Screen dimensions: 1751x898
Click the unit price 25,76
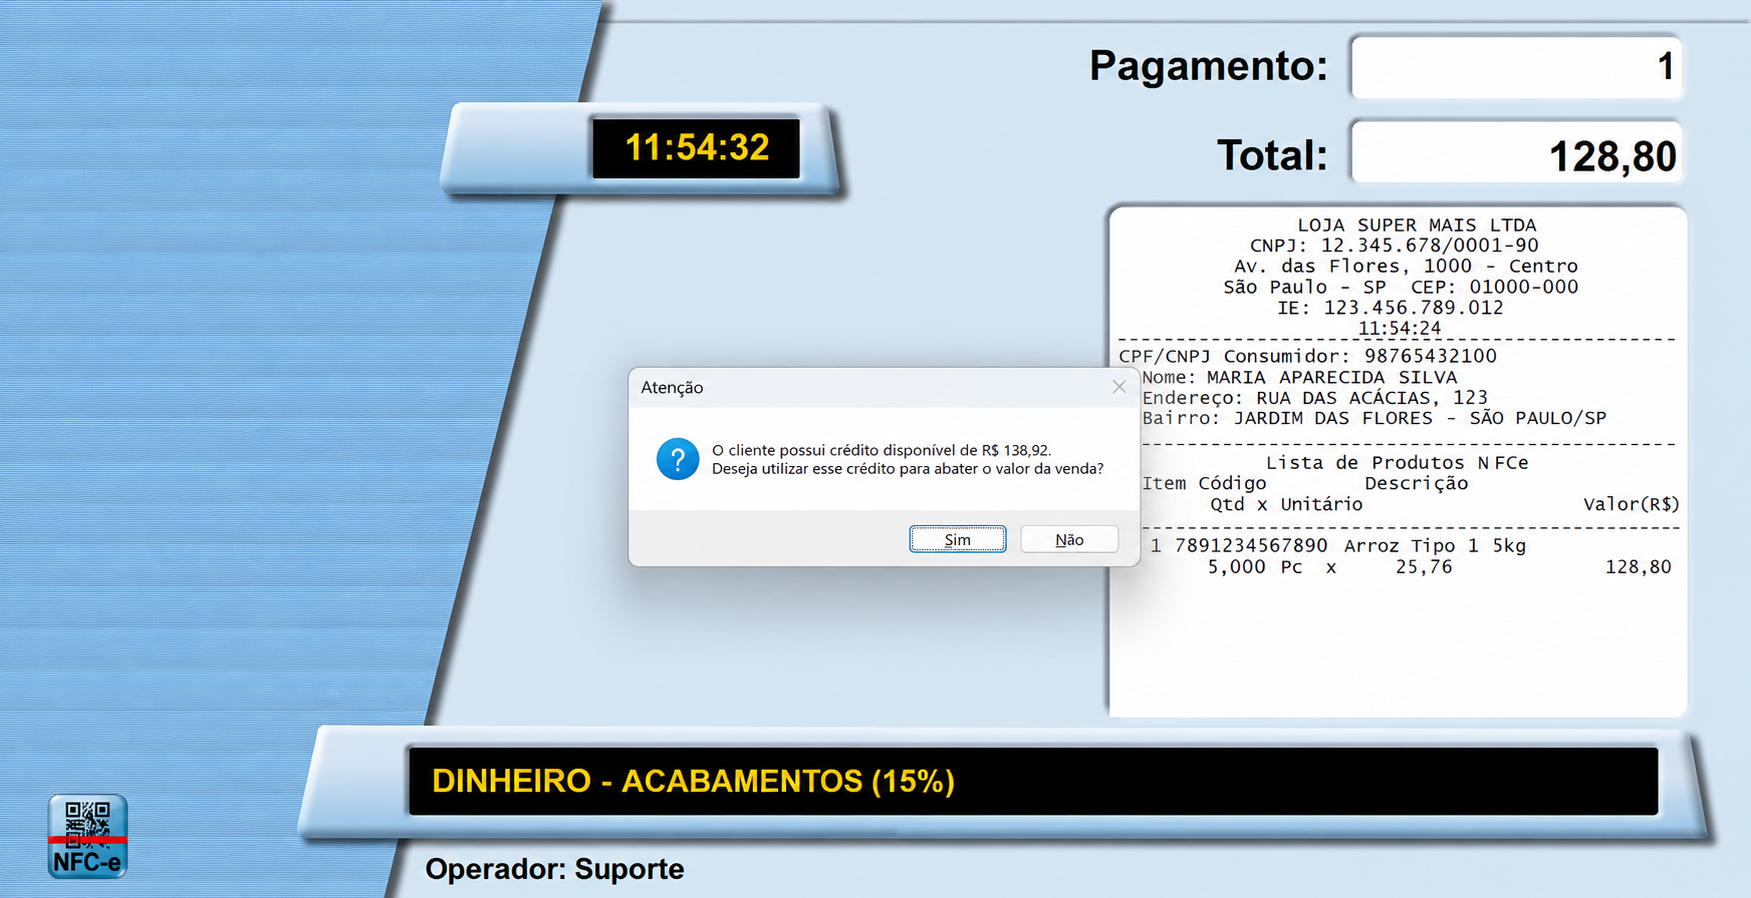coord(1423,567)
